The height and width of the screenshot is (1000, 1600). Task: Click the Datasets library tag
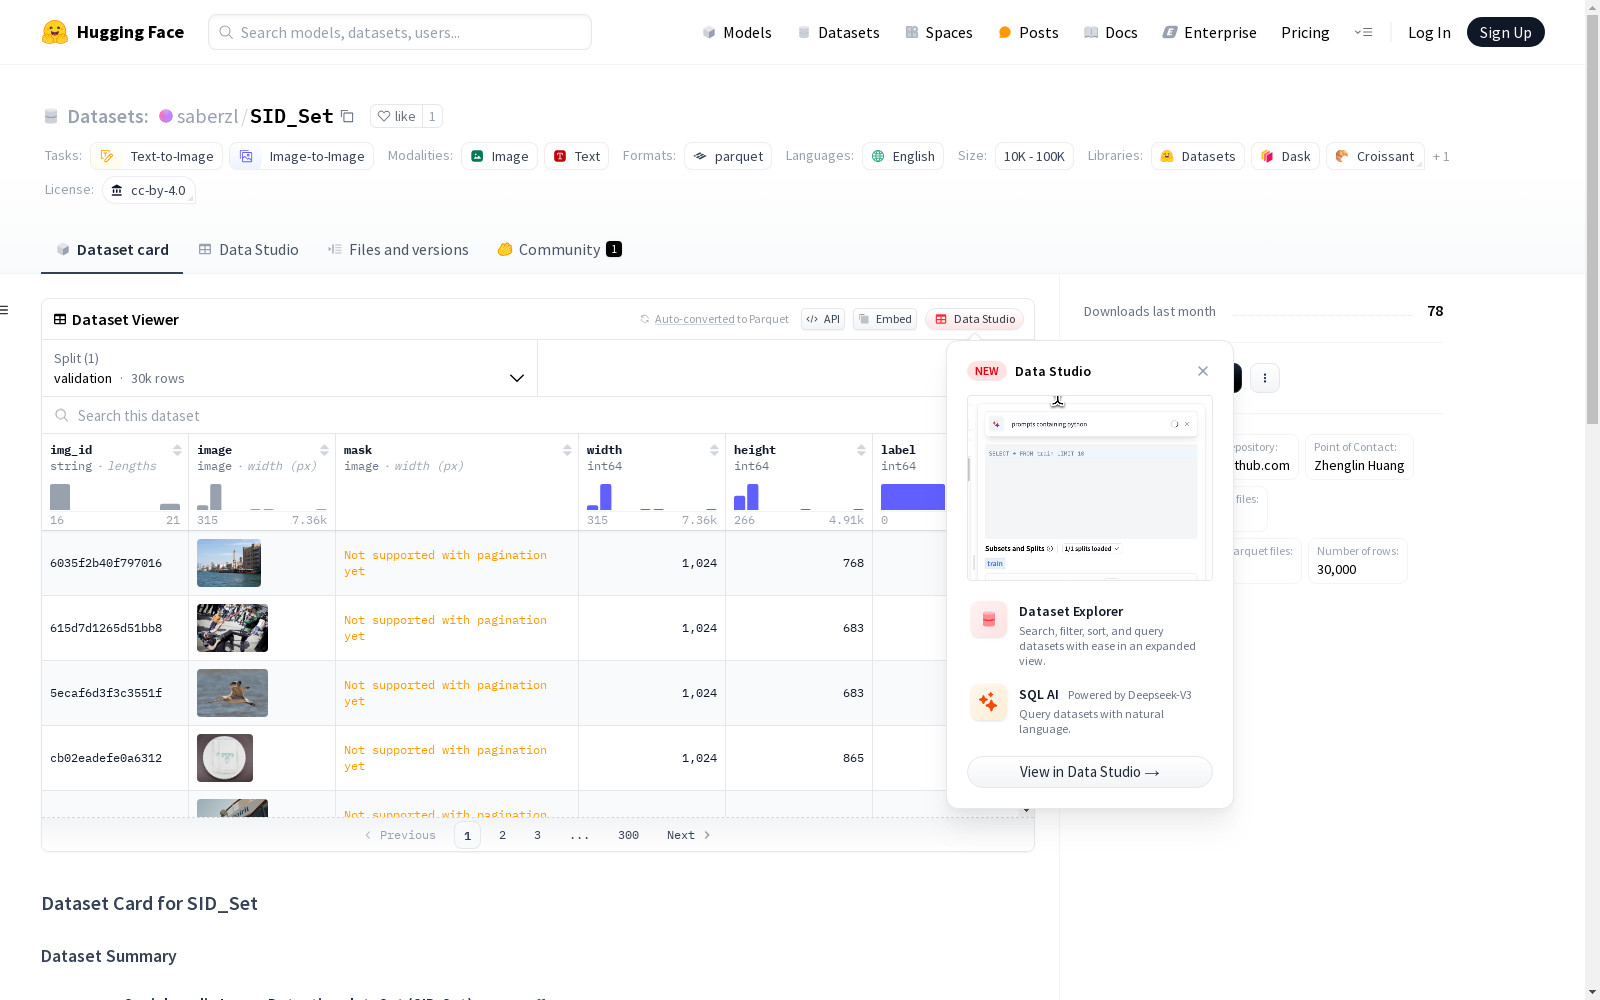pos(1198,156)
